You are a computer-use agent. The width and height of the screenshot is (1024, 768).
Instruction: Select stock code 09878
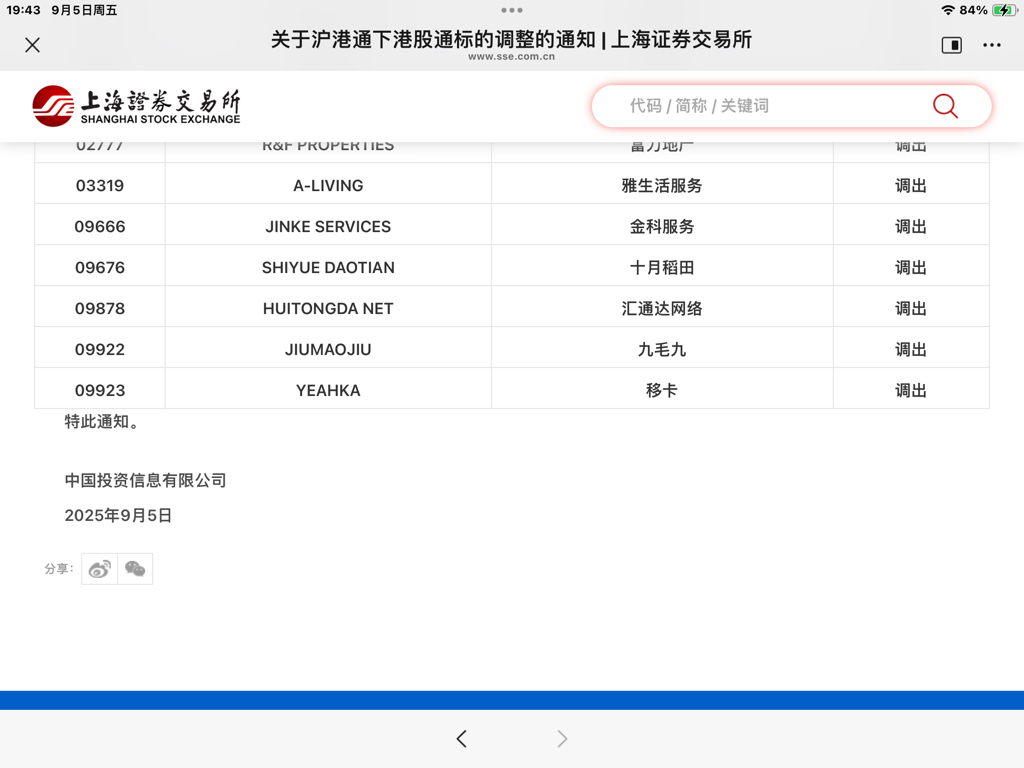[x=100, y=308]
